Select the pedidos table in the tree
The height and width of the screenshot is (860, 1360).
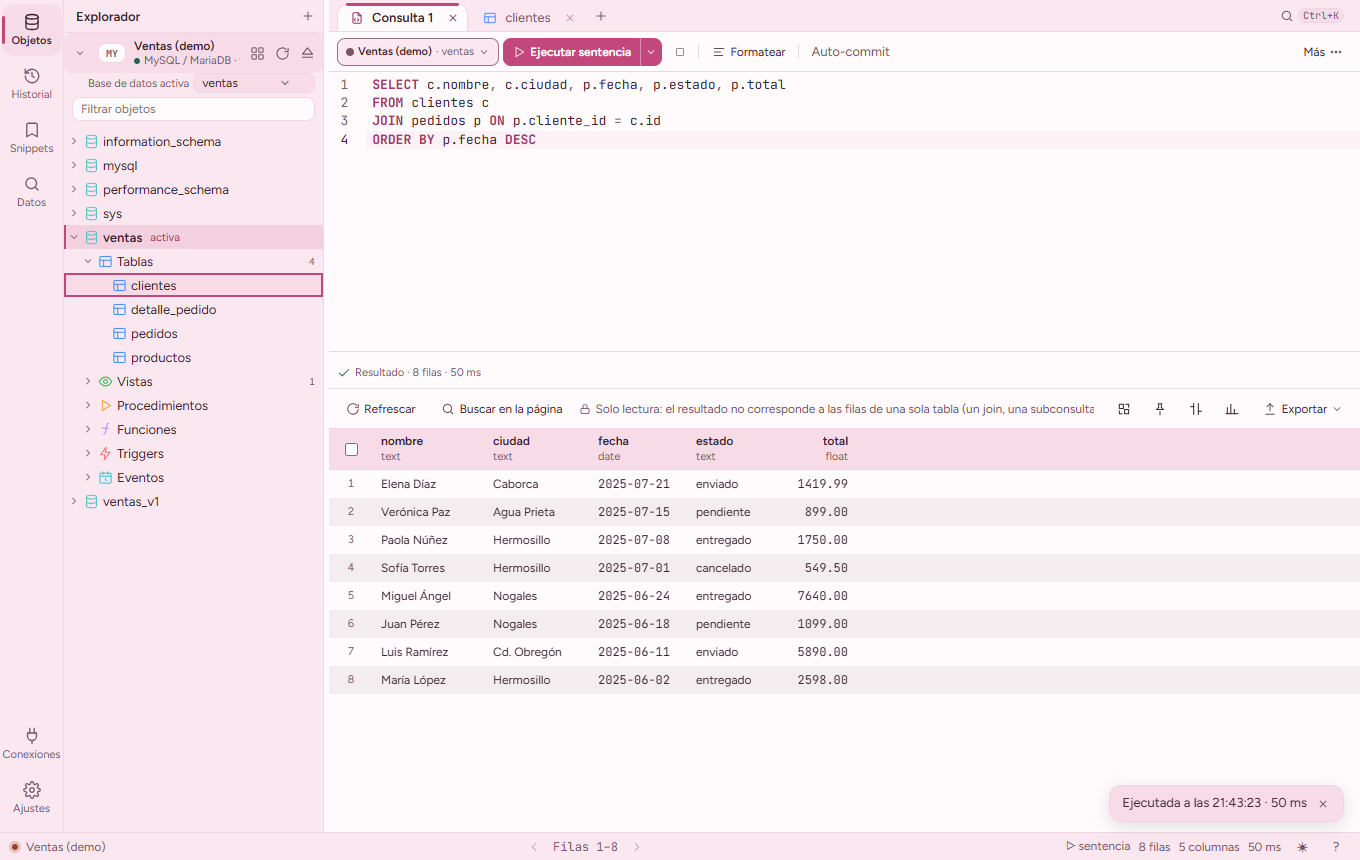point(193,334)
